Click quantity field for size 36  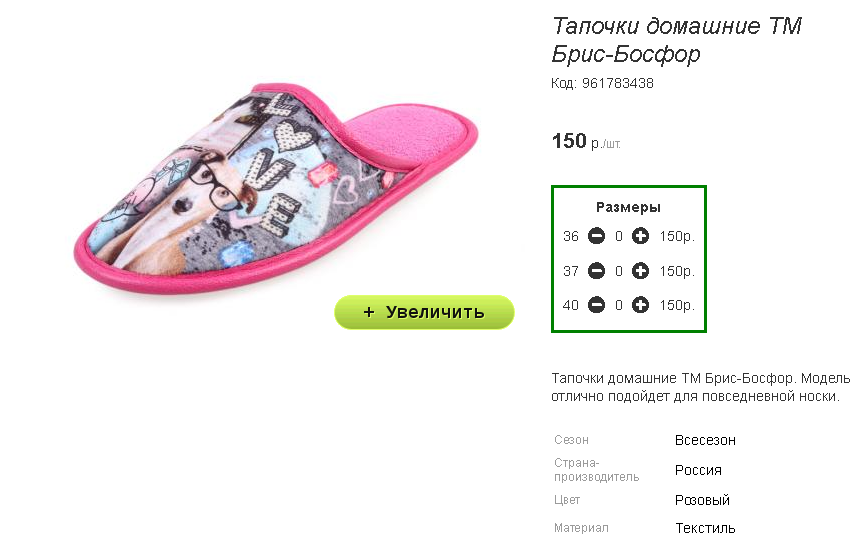[x=619, y=237]
